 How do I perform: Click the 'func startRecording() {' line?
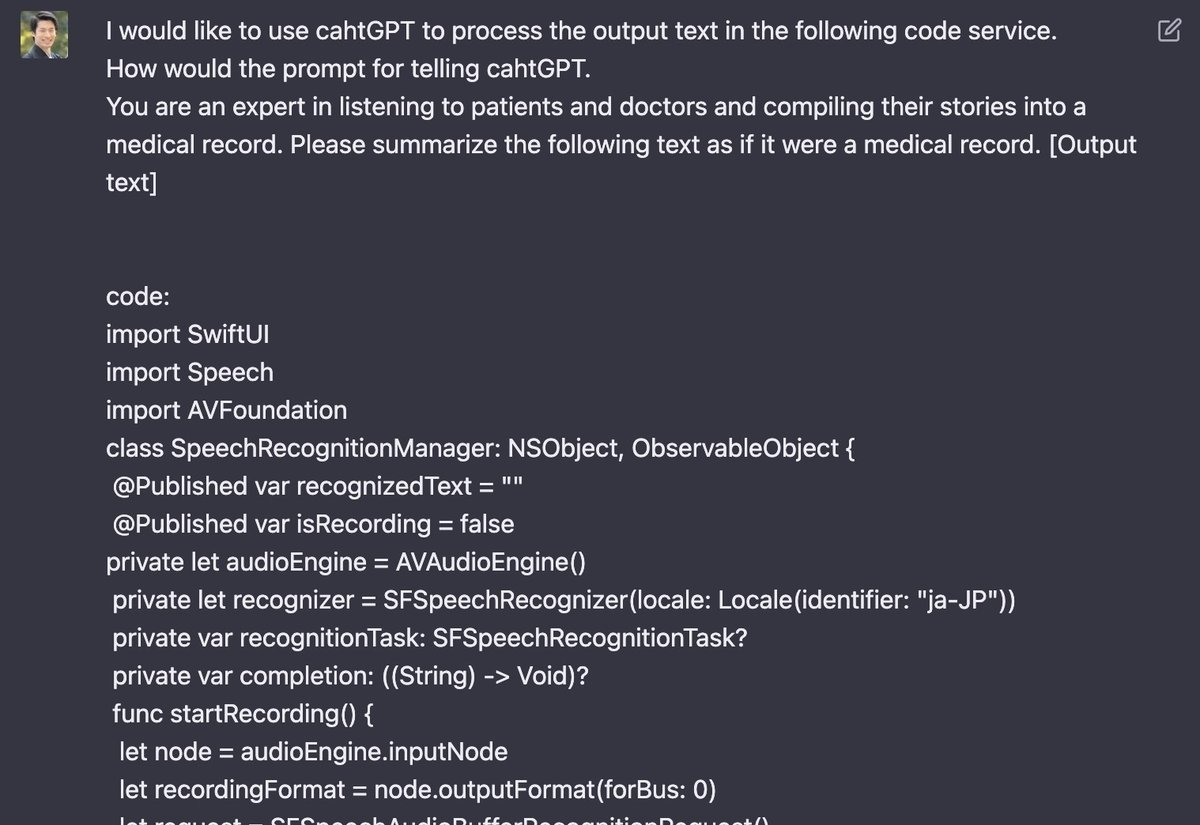pos(243,715)
